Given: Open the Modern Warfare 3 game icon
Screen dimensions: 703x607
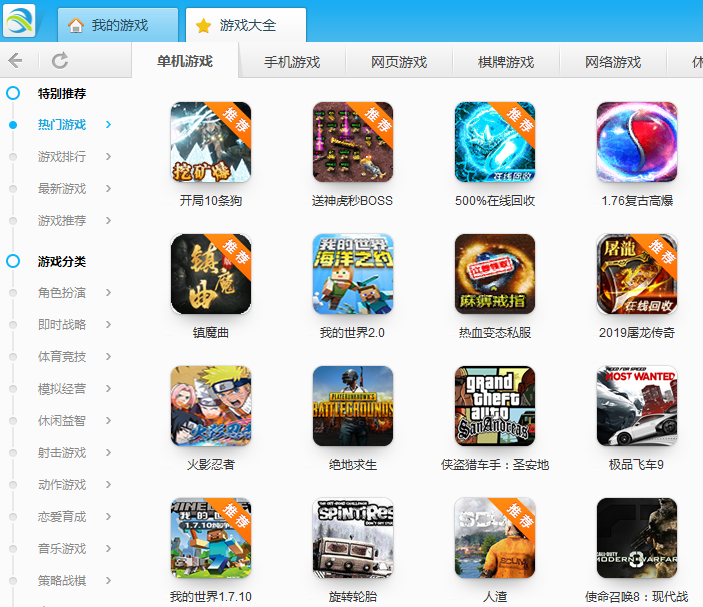Looking at the screenshot, I should [x=637, y=538].
